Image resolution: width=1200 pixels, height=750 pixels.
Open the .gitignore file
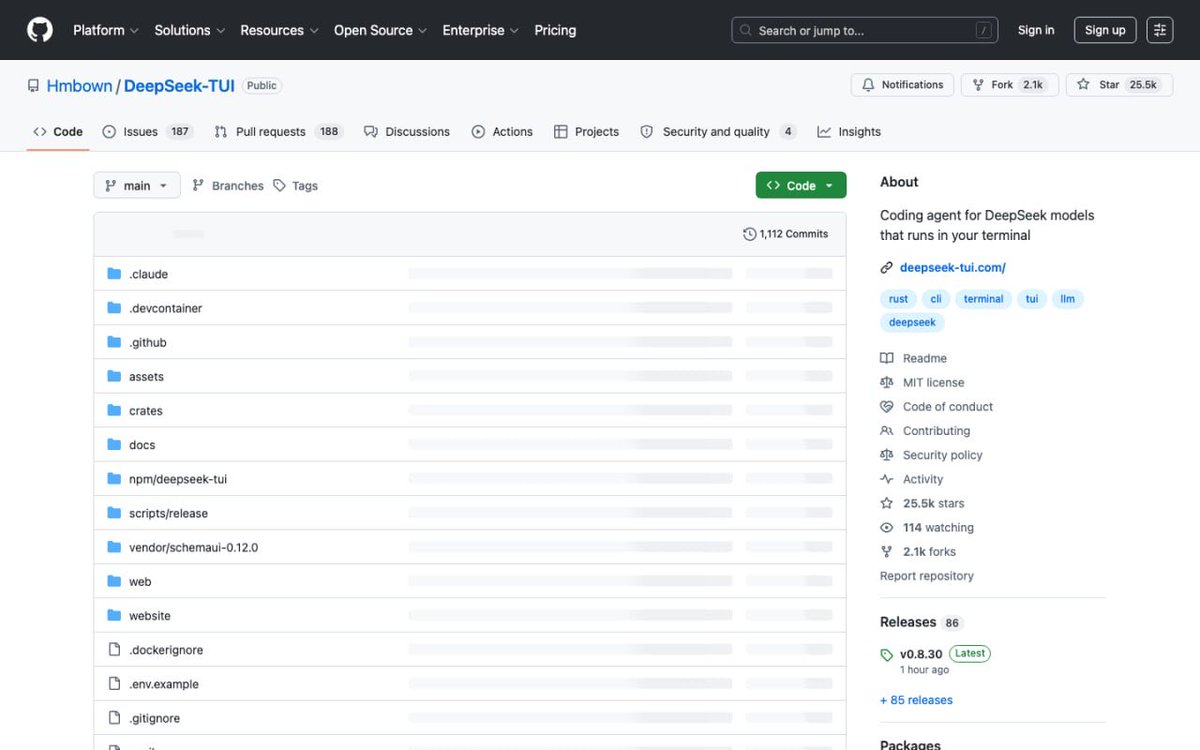[154, 718]
